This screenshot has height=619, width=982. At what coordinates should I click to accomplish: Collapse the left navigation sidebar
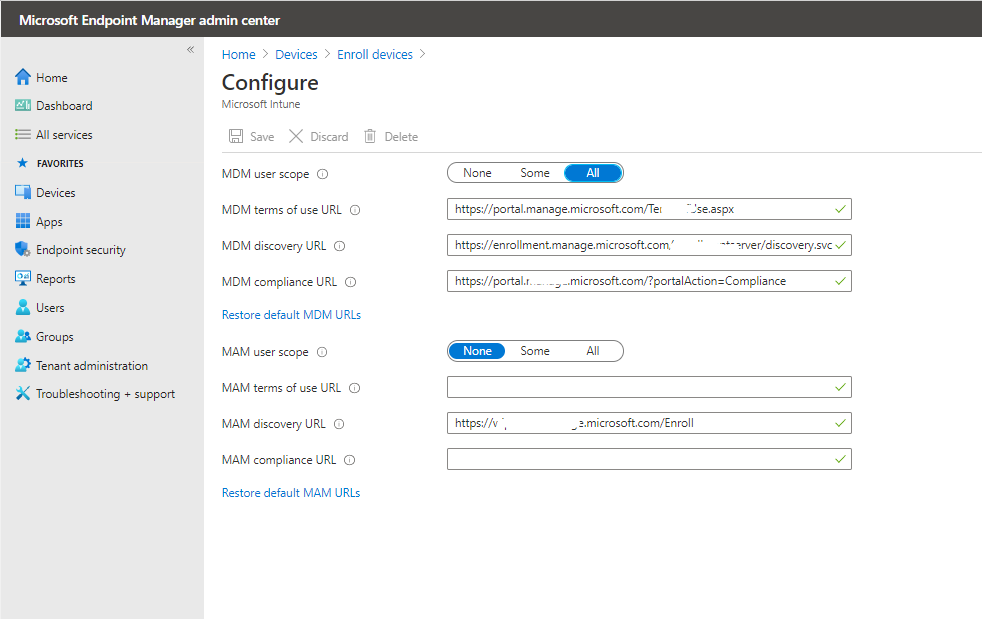pos(190,50)
